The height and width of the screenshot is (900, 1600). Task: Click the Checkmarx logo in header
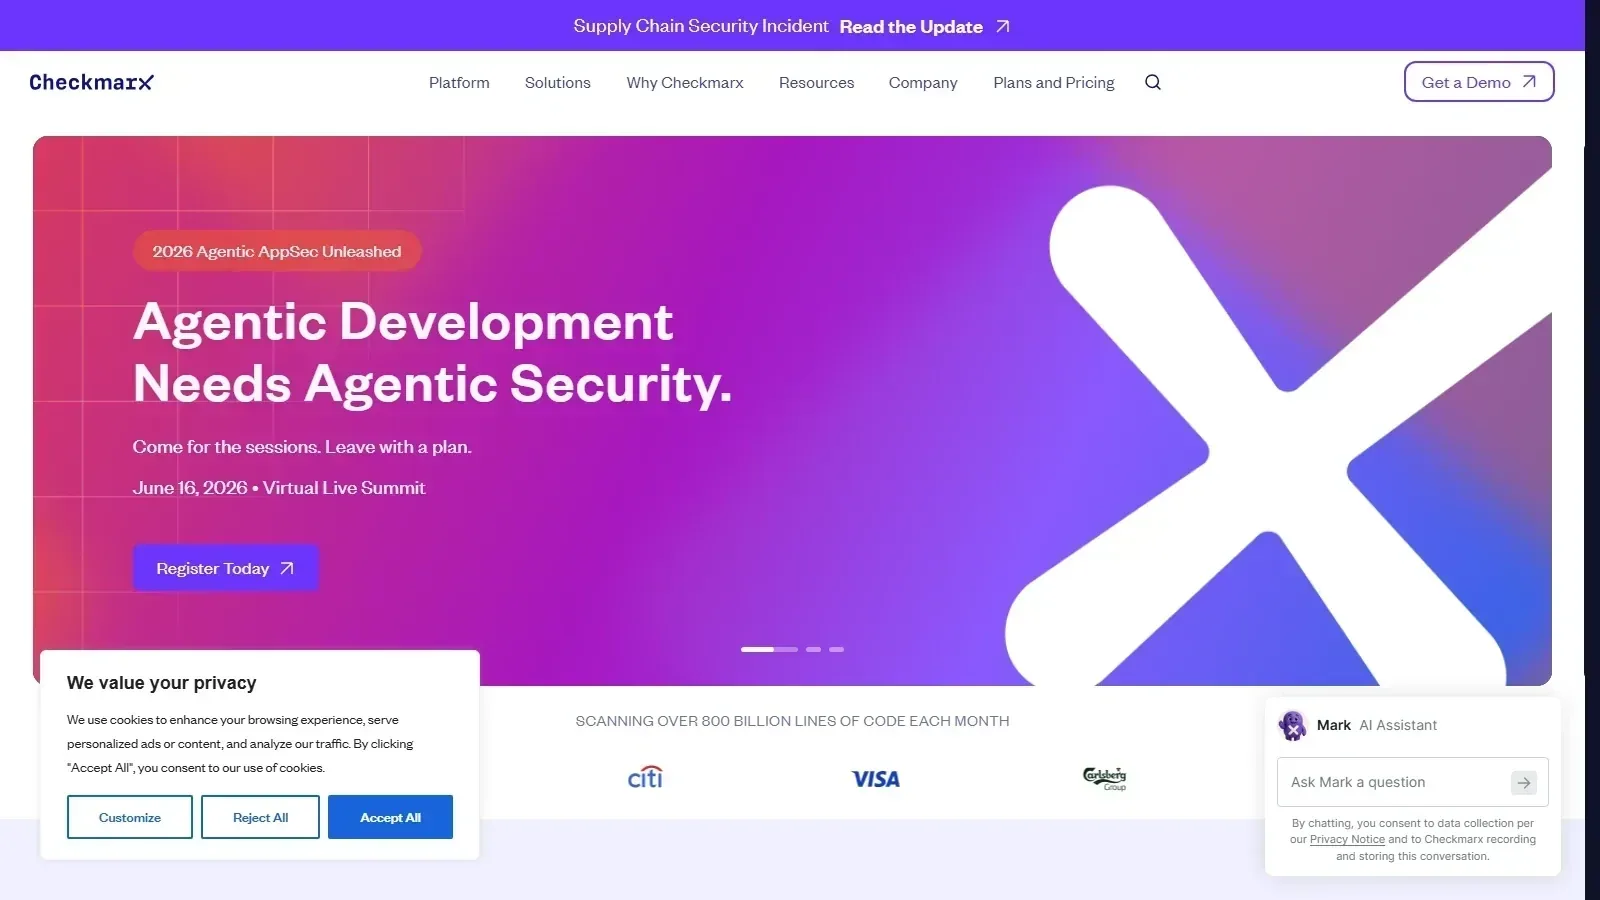click(x=91, y=82)
